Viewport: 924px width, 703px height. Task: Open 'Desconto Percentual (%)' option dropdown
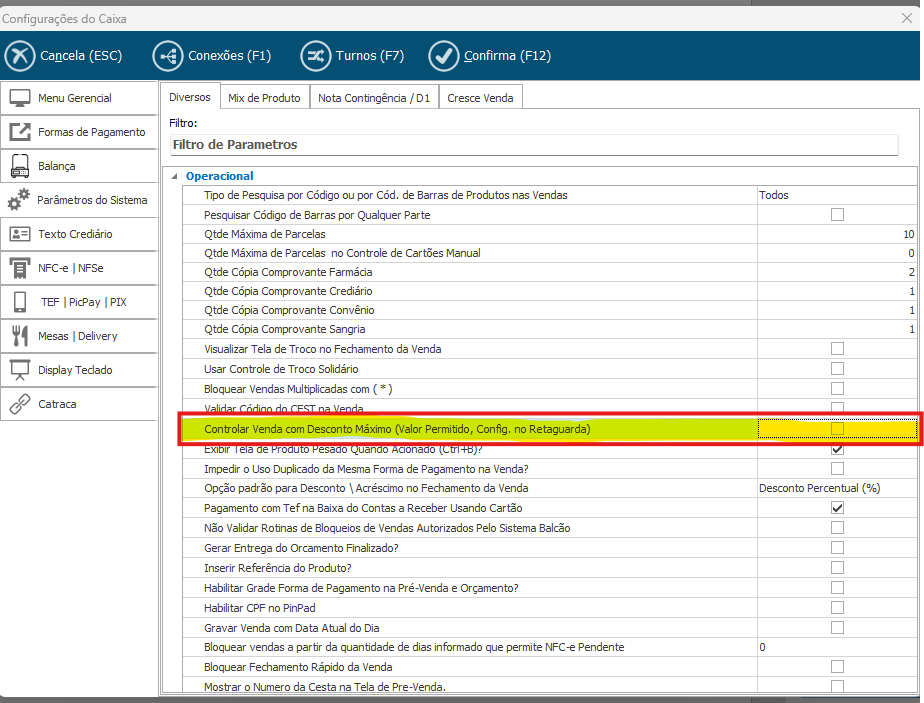tap(836, 488)
